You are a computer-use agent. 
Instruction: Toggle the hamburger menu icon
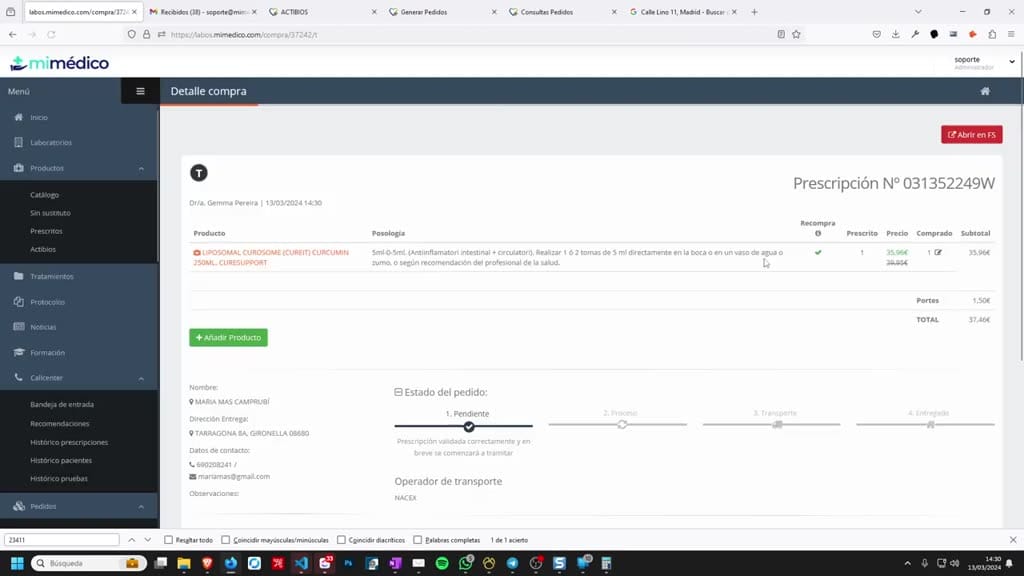coord(140,91)
